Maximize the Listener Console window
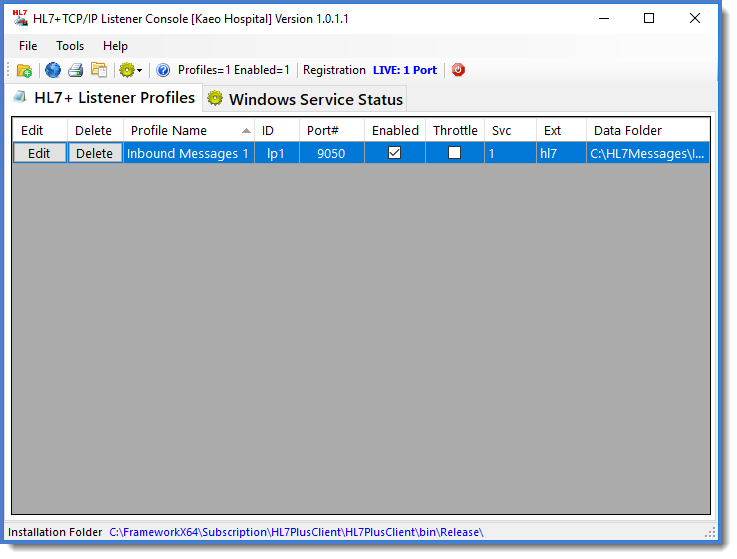 (649, 18)
